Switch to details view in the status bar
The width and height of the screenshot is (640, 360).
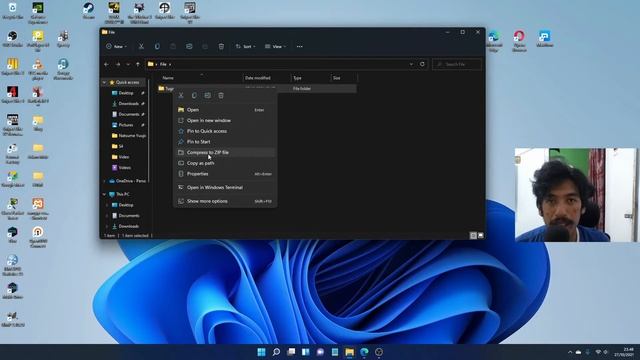pos(473,236)
